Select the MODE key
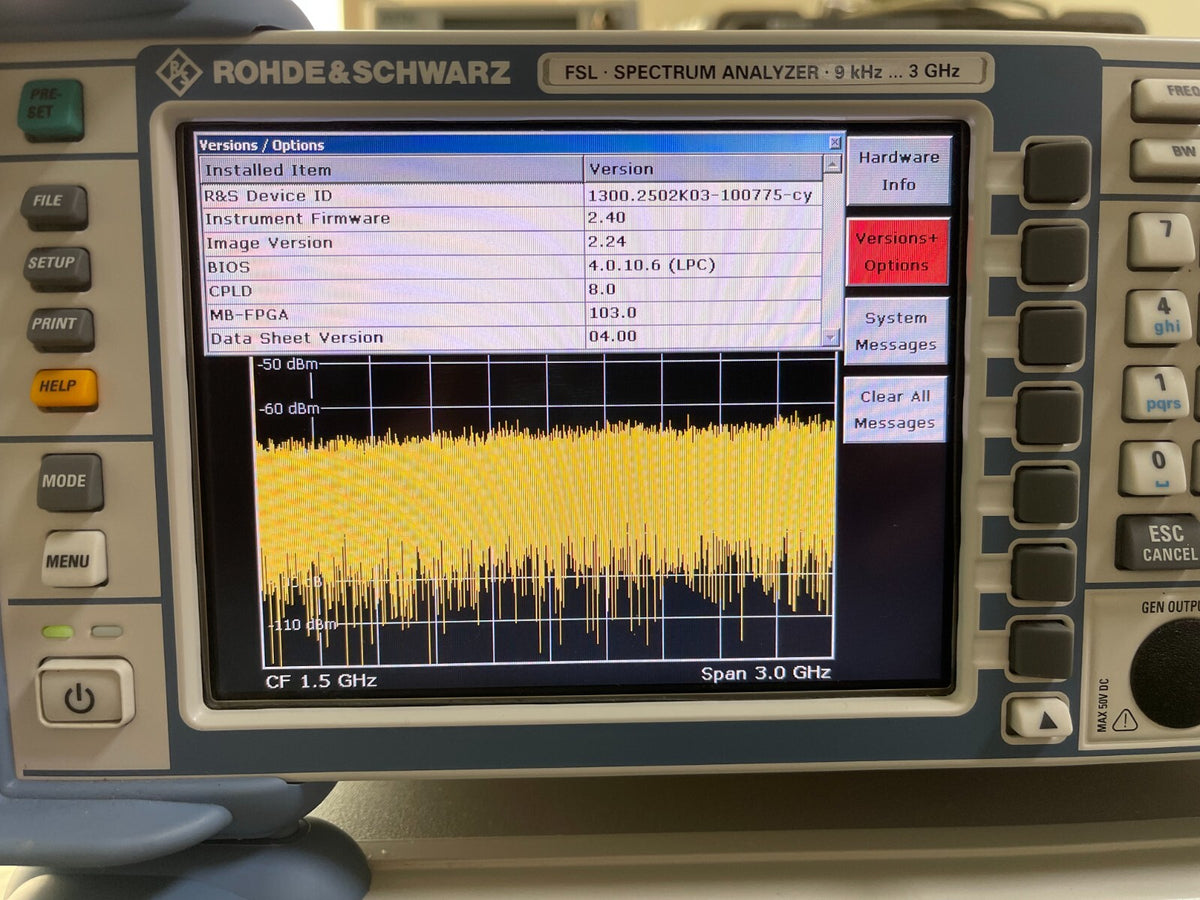This screenshot has height=900, width=1200. [70, 483]
